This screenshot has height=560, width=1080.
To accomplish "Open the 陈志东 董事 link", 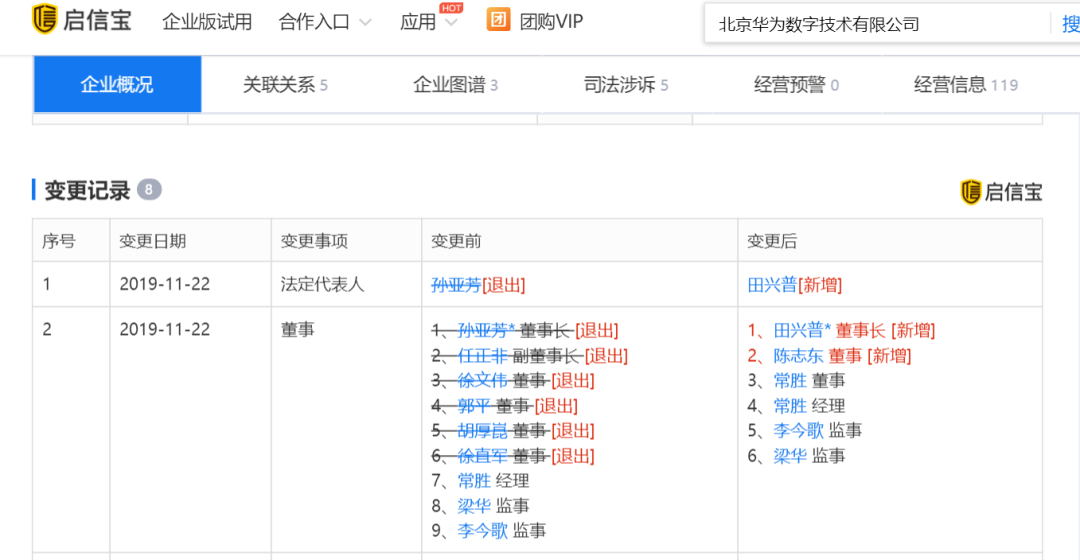I will (798, 356).
